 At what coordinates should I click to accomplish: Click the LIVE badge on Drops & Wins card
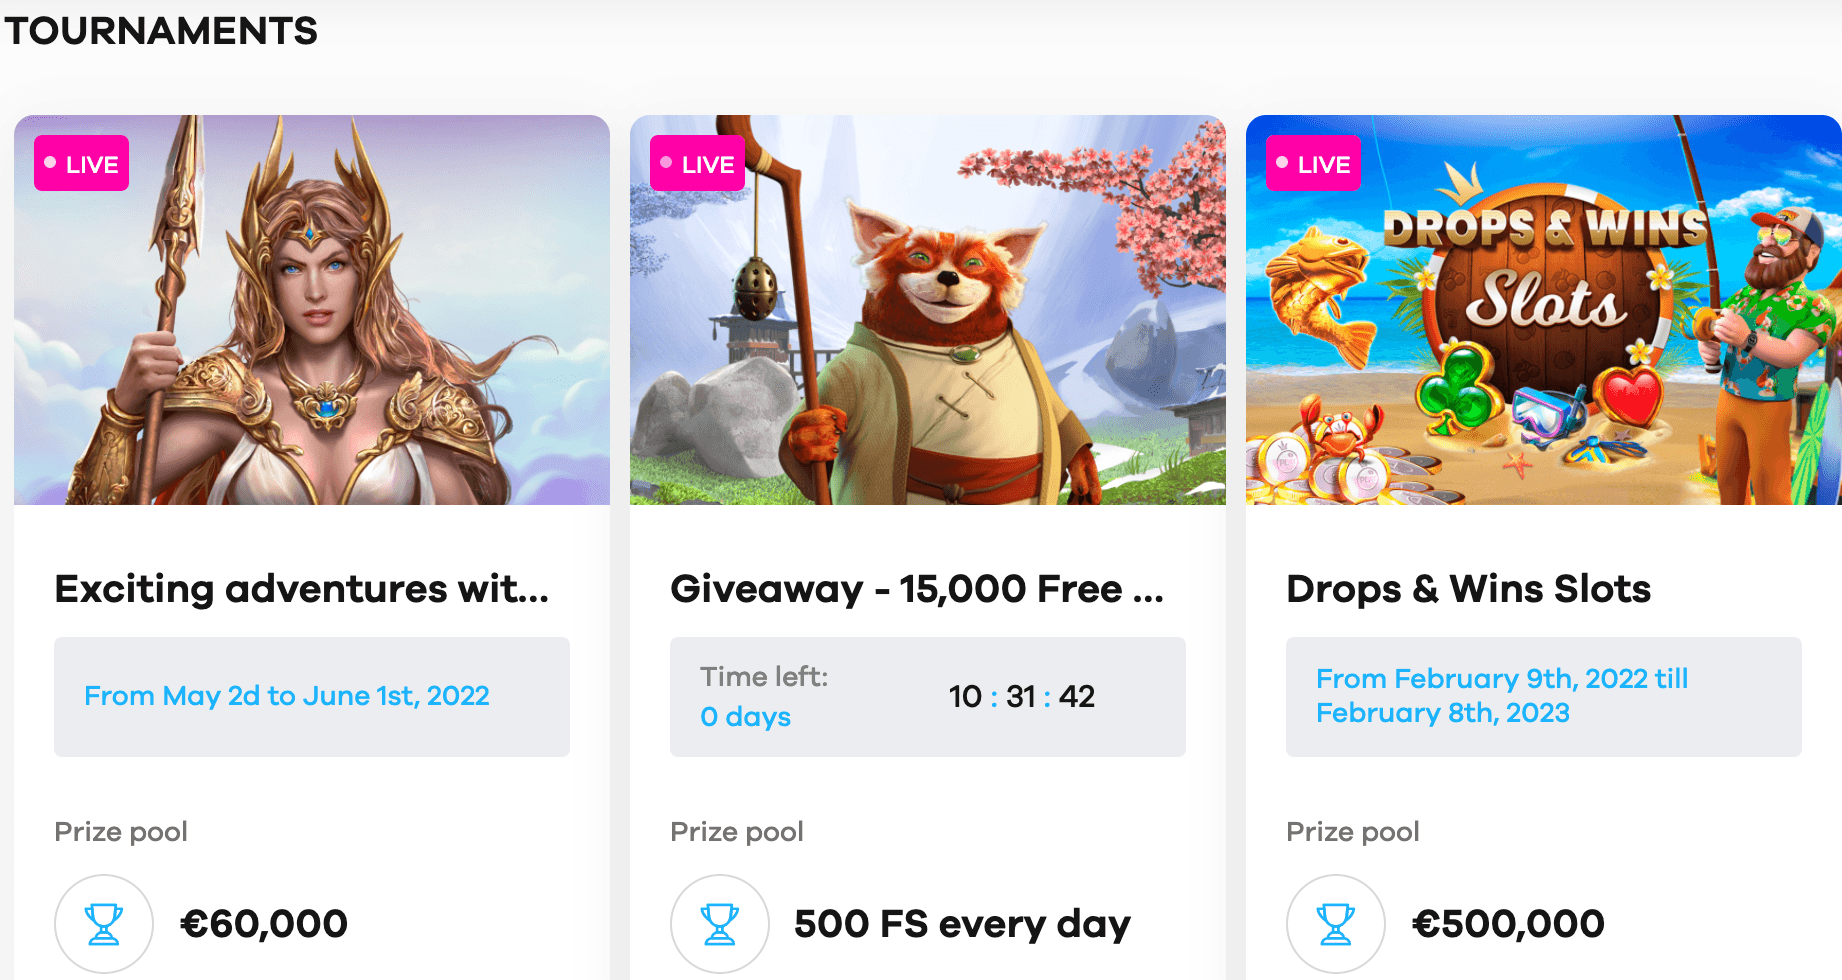[1314, 163]
